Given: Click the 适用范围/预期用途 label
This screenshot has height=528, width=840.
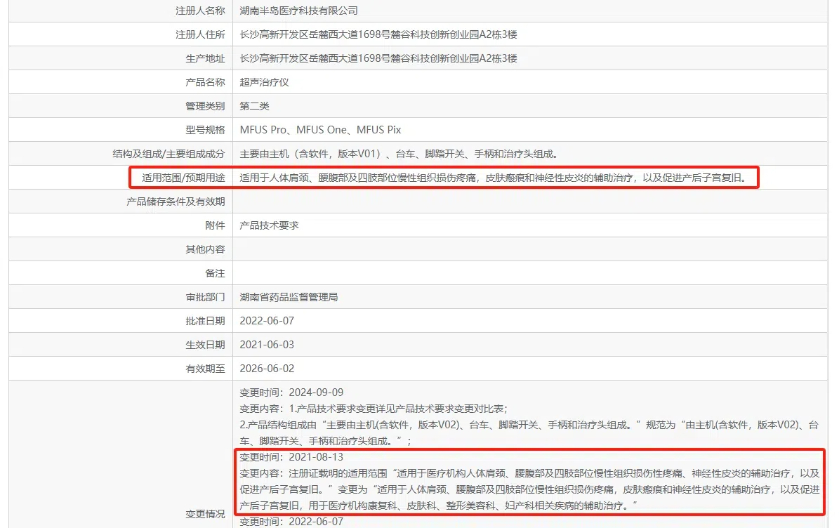Looking at the screenshot, I should (x=183, y=178).
